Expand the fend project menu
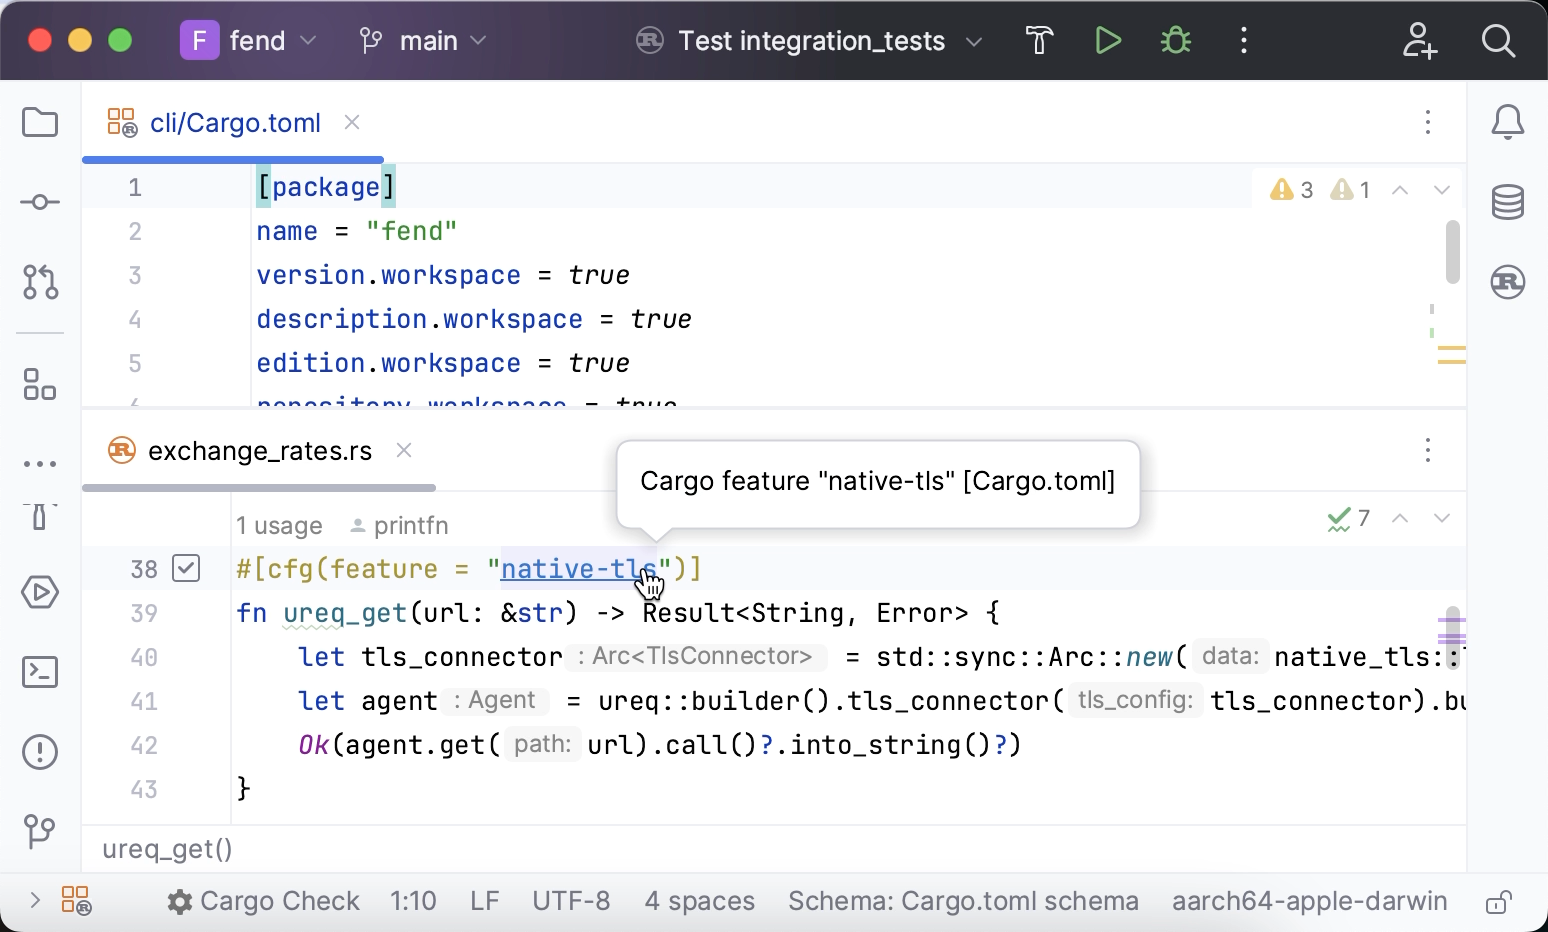 pyautogui.click(x=309, y=42)
